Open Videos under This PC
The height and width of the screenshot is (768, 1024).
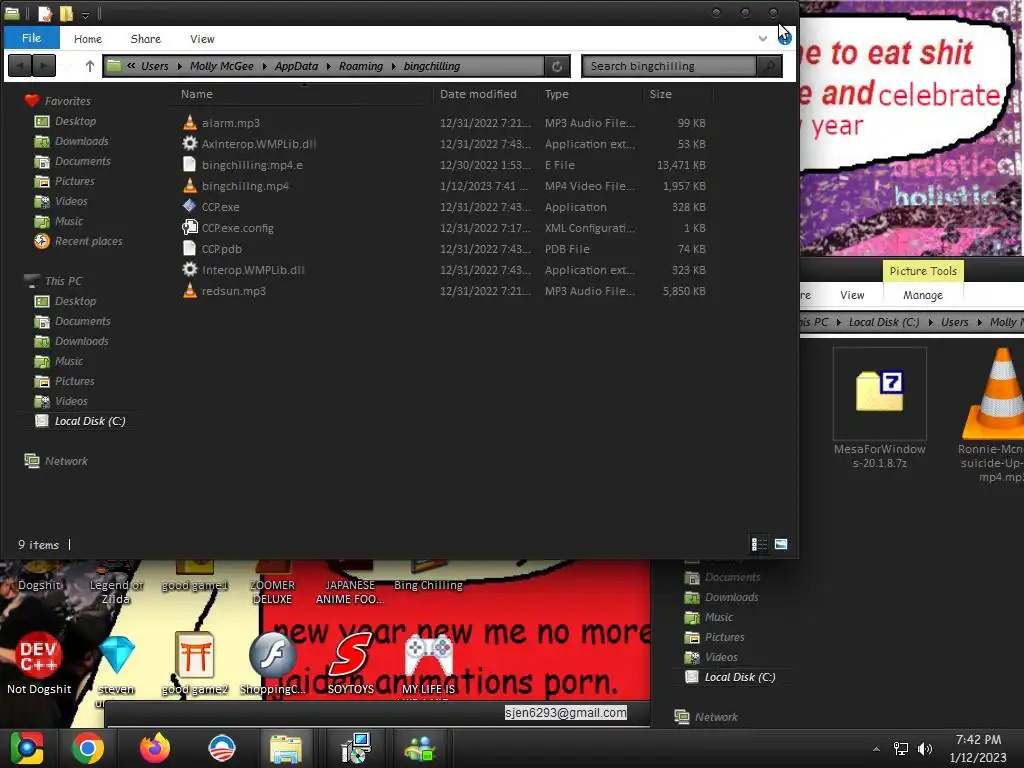tap(71, 401)
